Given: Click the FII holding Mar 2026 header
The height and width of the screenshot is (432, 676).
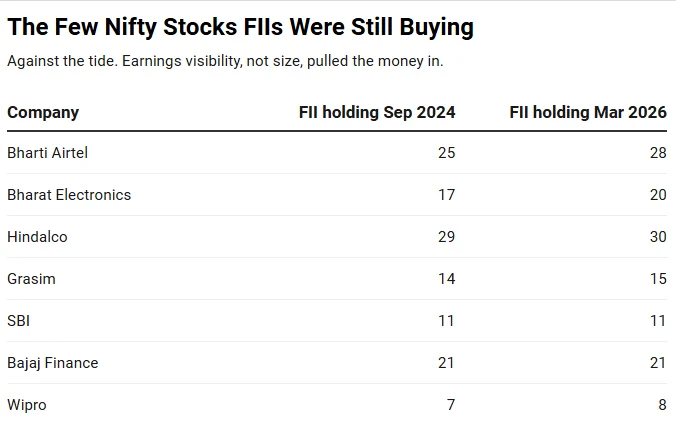Looking at the screenshot, I should click(x=588, y=113).
